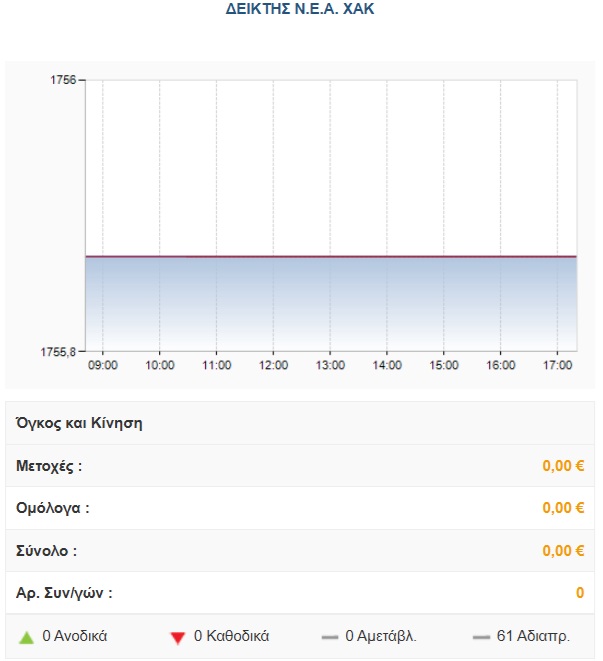This screenshot has height=661, width=603.
Task: Click the Ομόλογα label
Action: click(53, 508)
